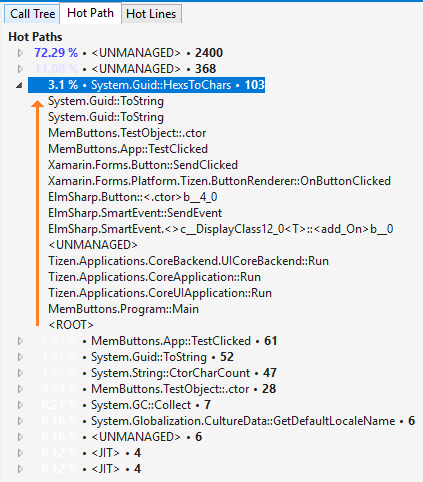
Task: Select the Hot Path tab
Action: tap(90, 13)
